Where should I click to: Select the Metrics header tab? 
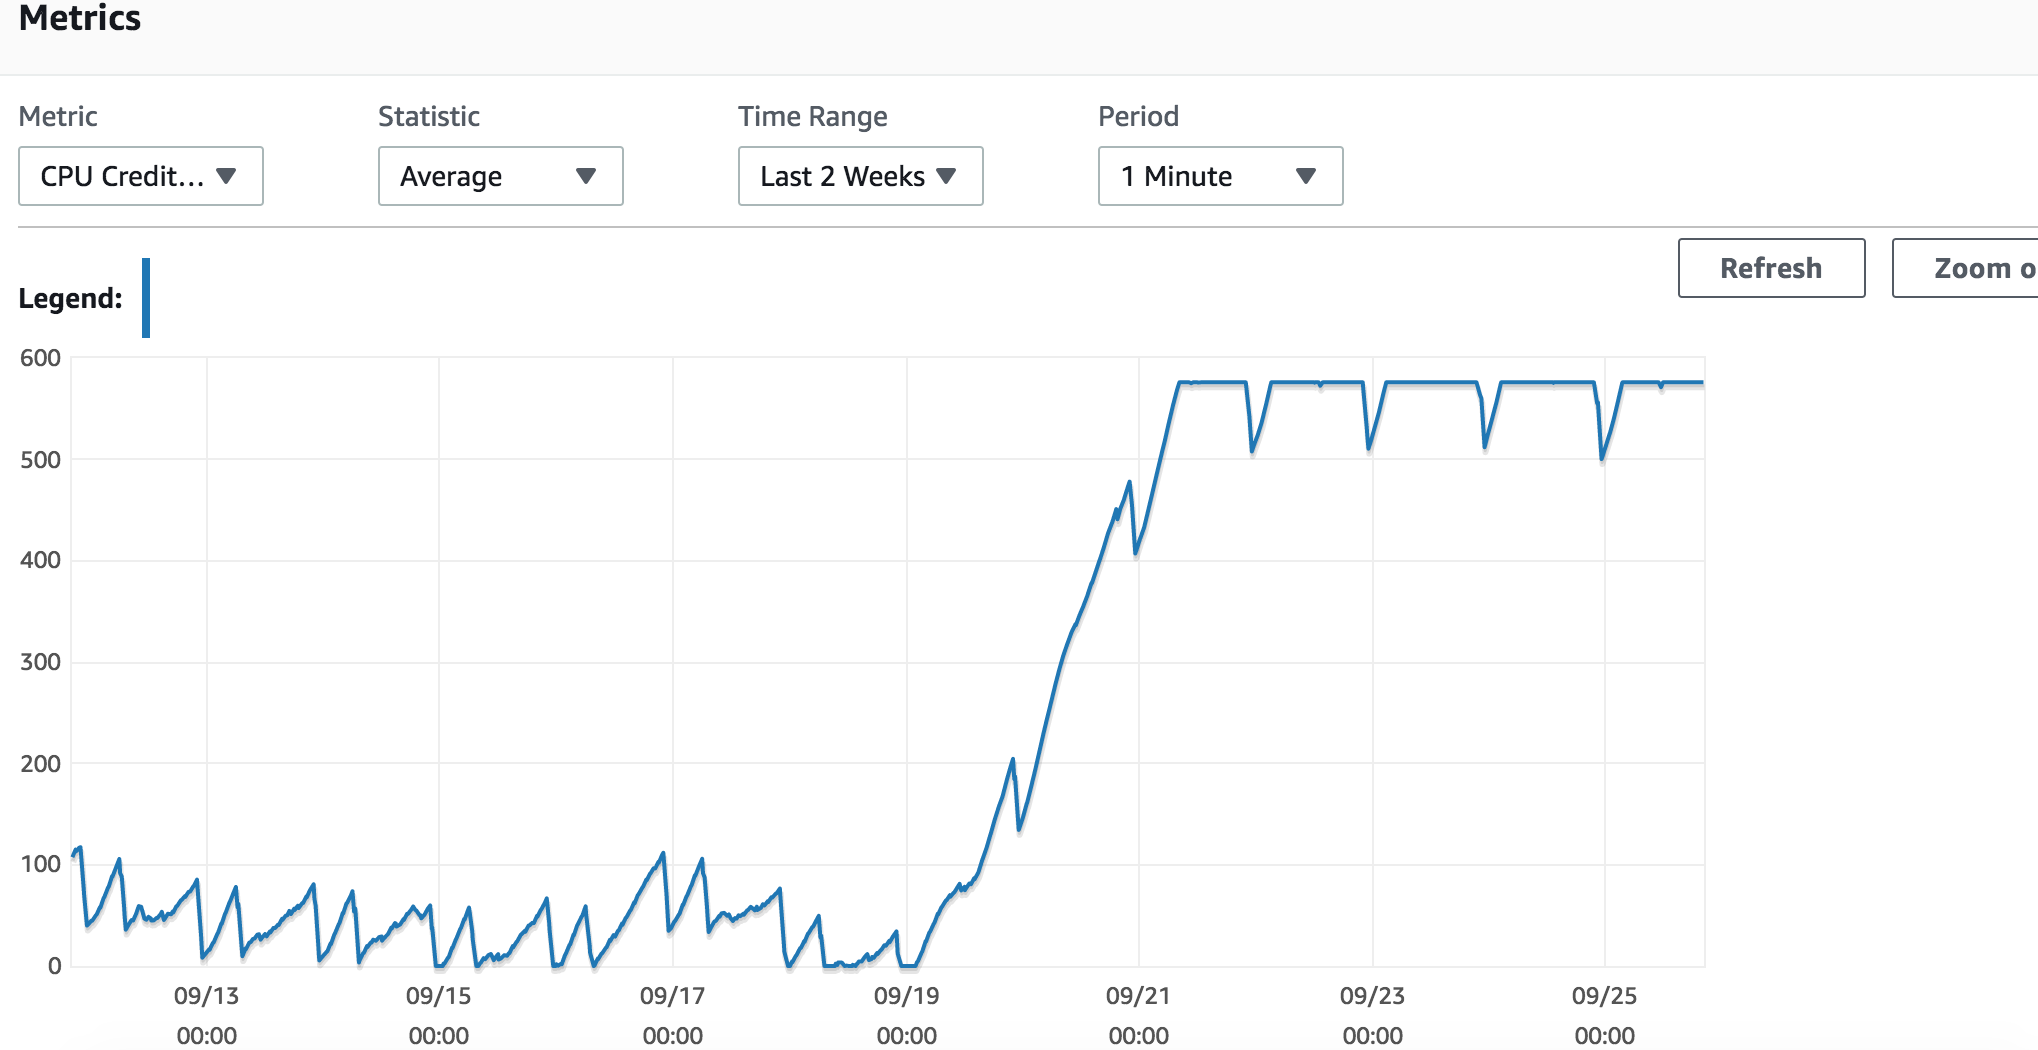tap(80, 18)
